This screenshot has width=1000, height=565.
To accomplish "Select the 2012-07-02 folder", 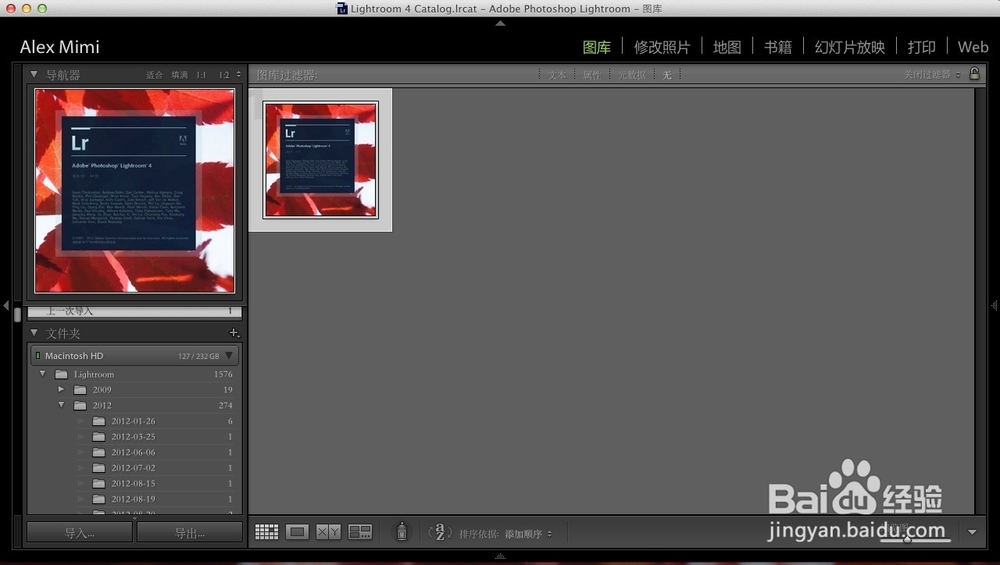I will pyautogui.click(x=133, y=467).
